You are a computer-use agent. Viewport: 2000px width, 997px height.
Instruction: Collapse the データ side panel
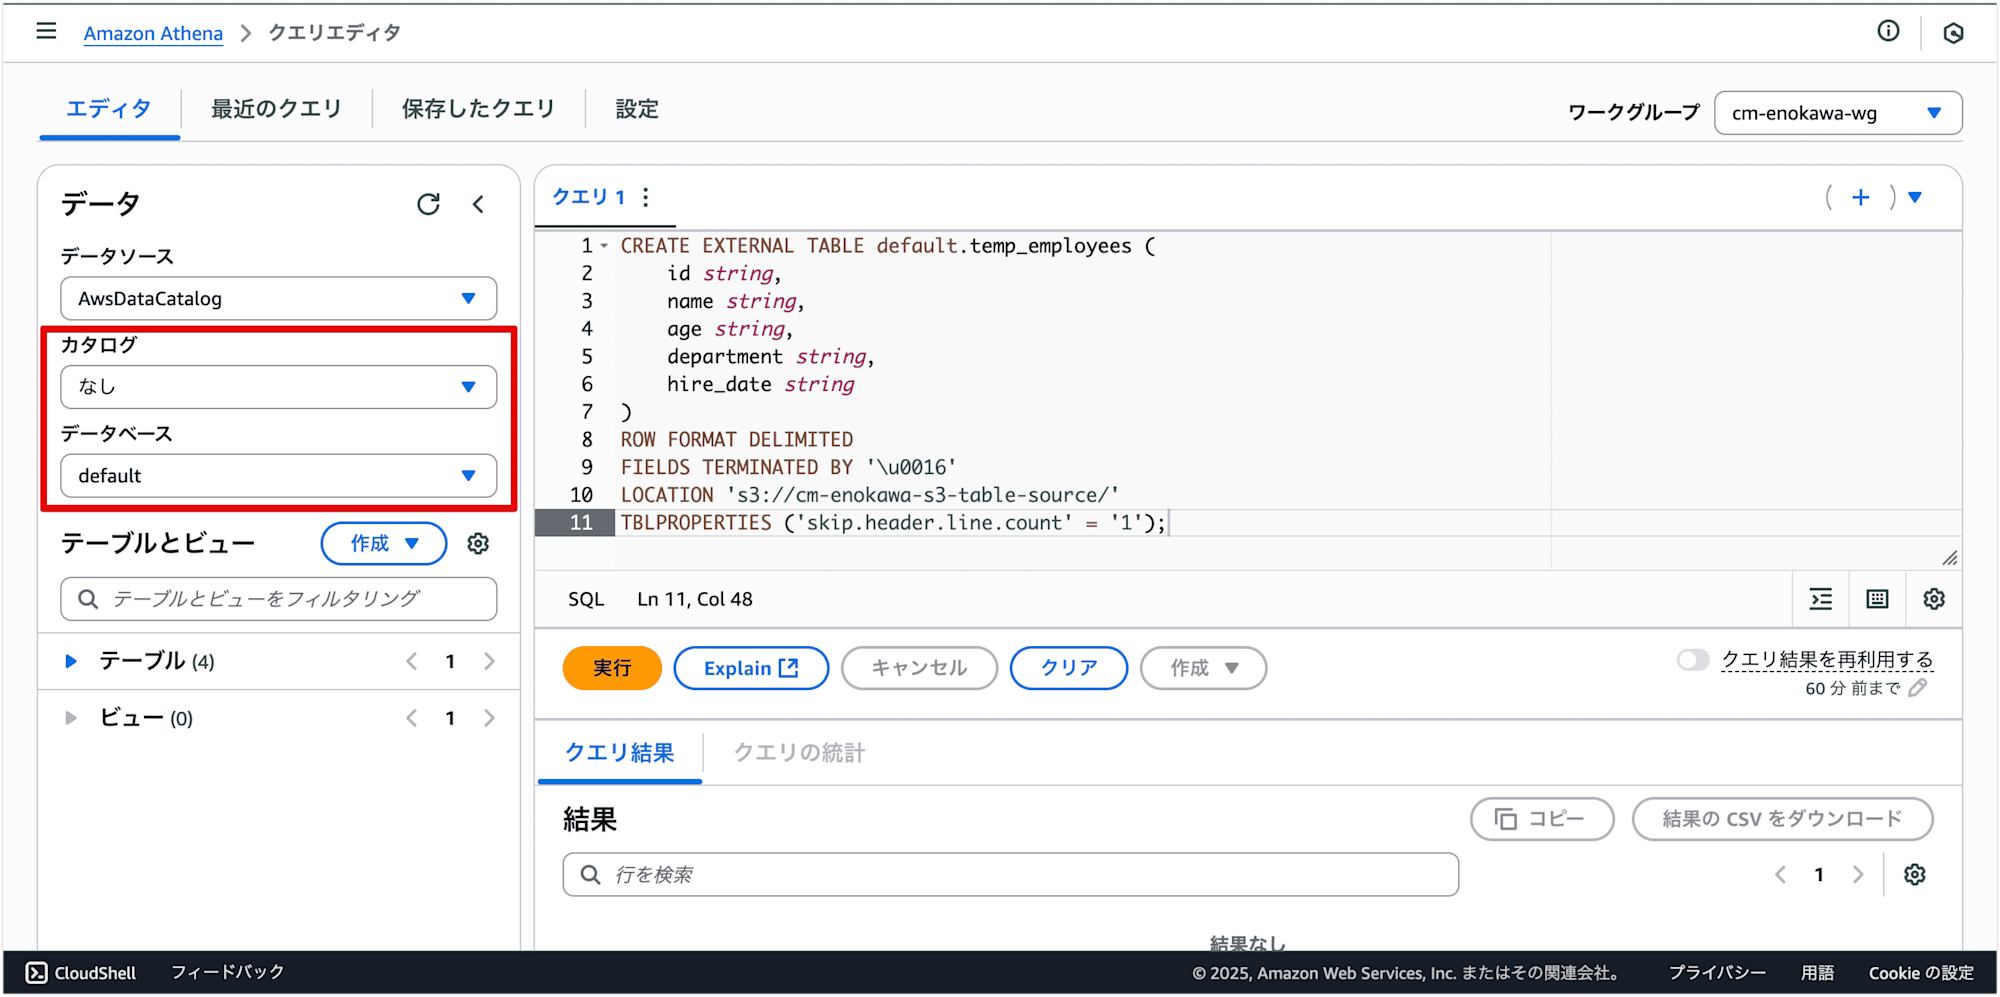[479, 204]
